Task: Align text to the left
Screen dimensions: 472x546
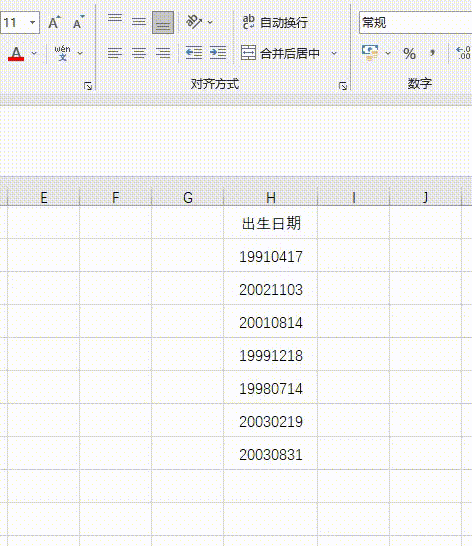Action: point(115,53)
